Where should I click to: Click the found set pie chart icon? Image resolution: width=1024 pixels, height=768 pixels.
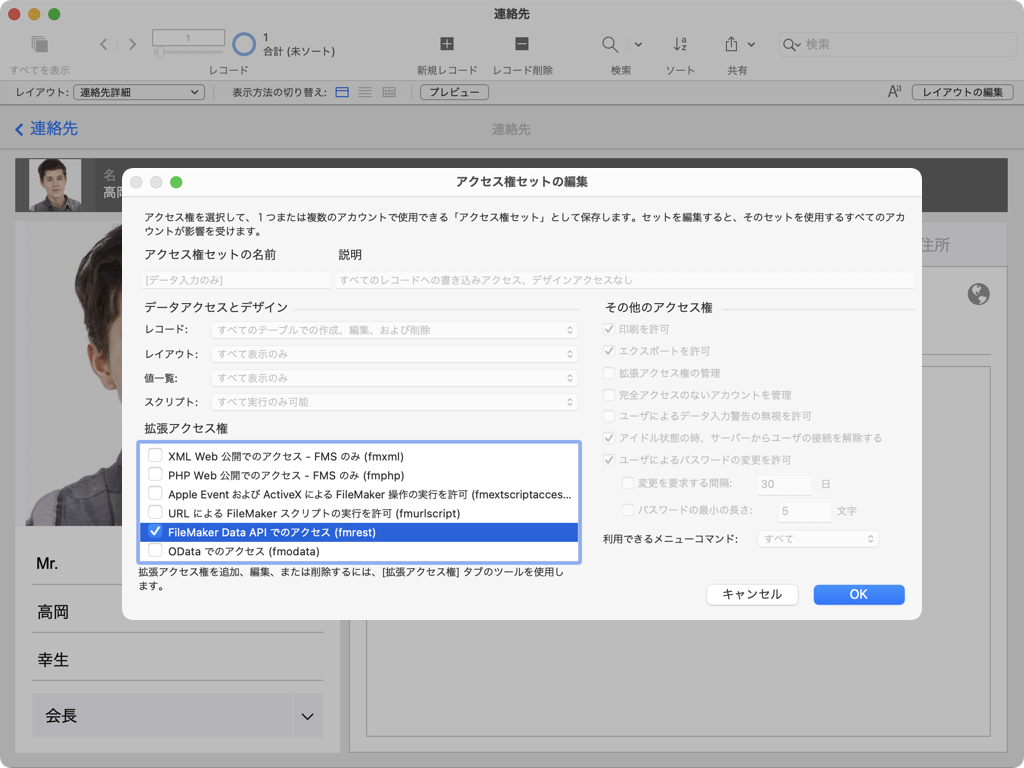(244, 44)
